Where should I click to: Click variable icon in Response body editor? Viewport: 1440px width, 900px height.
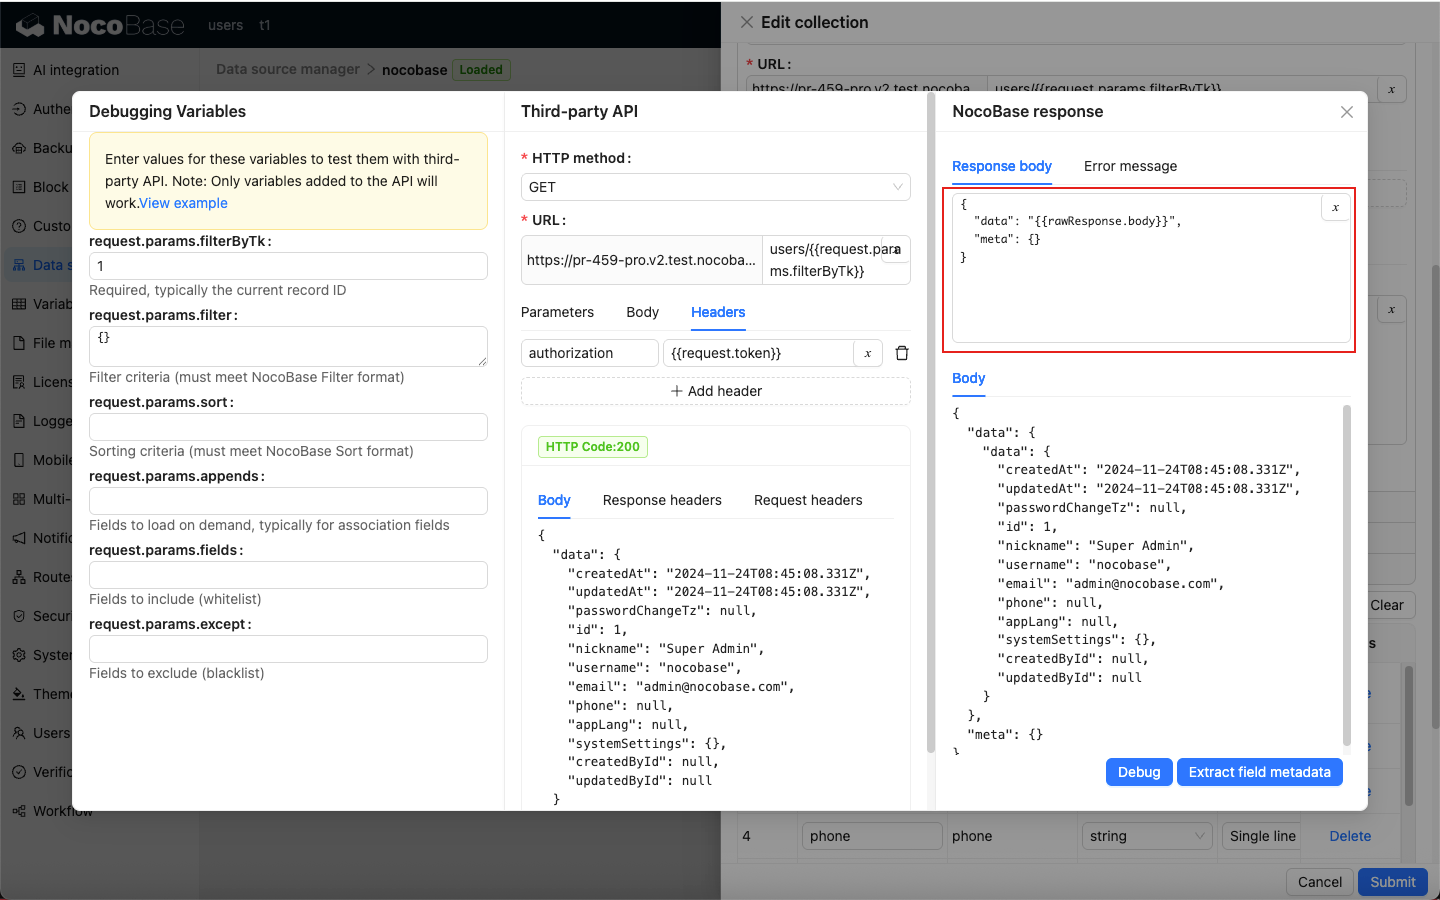click(x=1335, y=208)
